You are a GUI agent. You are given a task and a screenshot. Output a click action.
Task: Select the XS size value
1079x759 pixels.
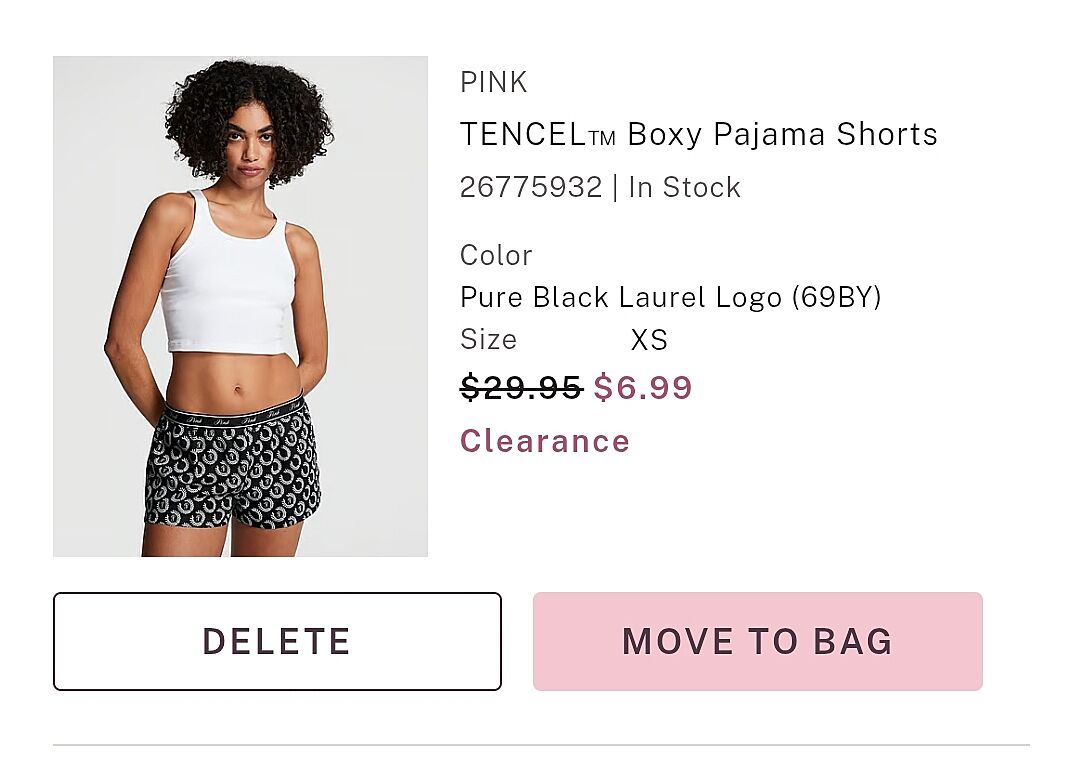pyautogui.click(x=649, y=340)
